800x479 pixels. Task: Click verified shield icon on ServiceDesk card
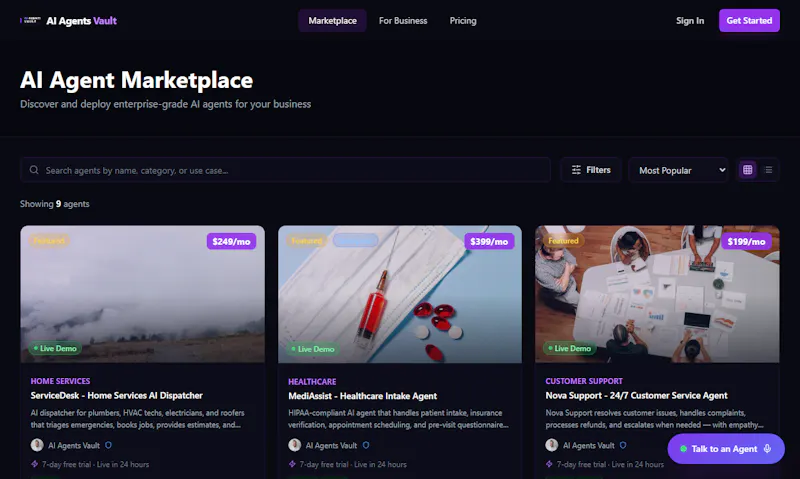(x=108, y=445)
